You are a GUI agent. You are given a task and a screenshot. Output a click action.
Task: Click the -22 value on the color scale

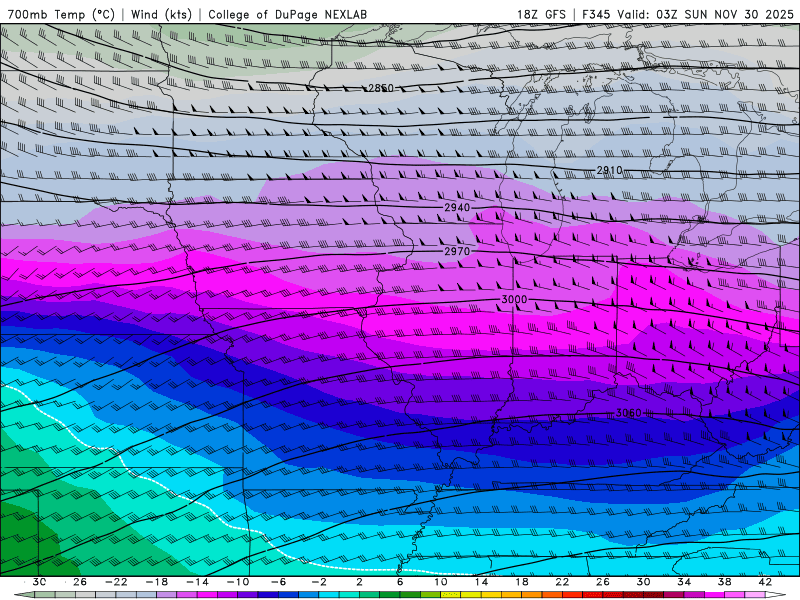coord(116,582)
